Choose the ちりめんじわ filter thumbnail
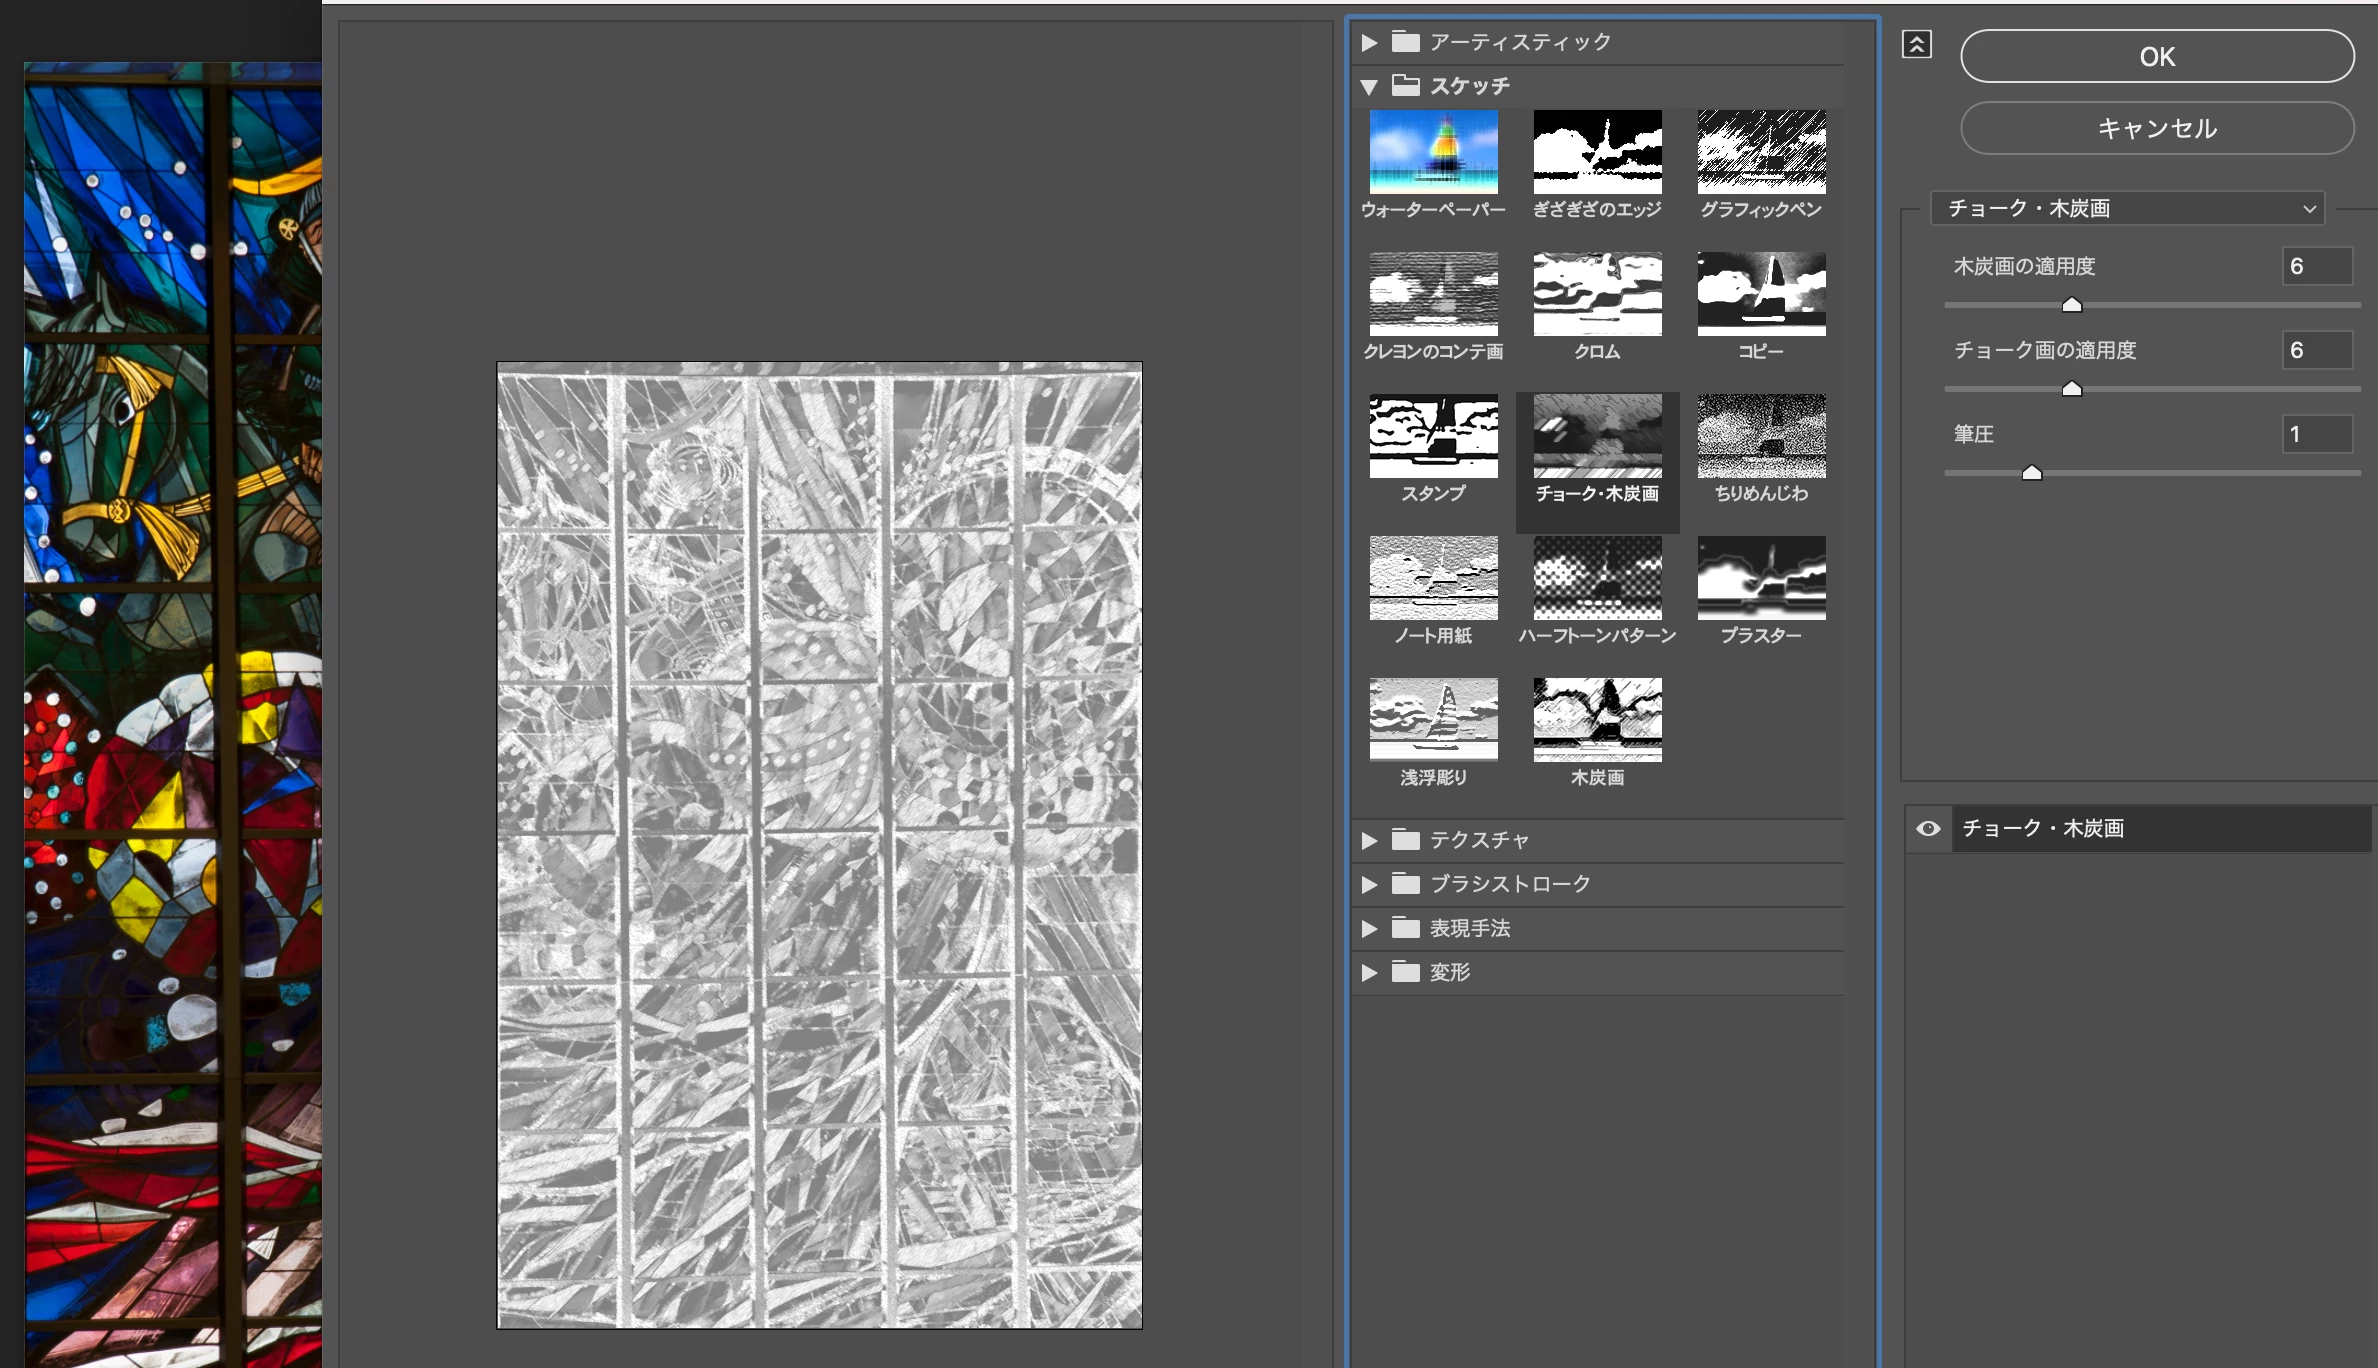 (x=1761, y=436)
